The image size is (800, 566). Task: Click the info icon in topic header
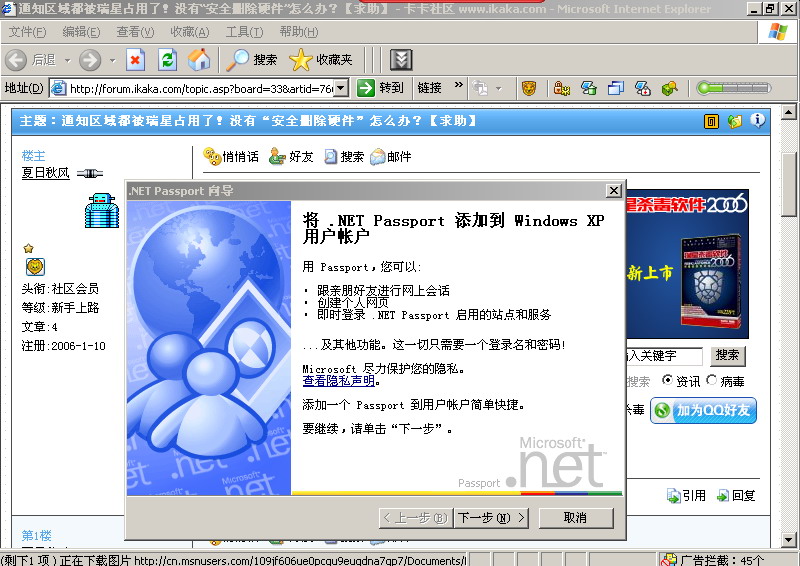coord(758,120)
